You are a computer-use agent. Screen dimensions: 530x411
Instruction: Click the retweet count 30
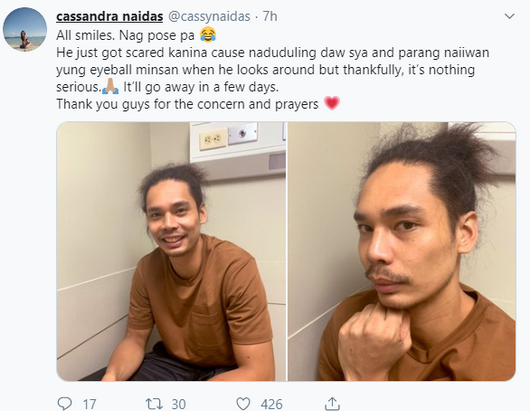(x=178, y=404)
